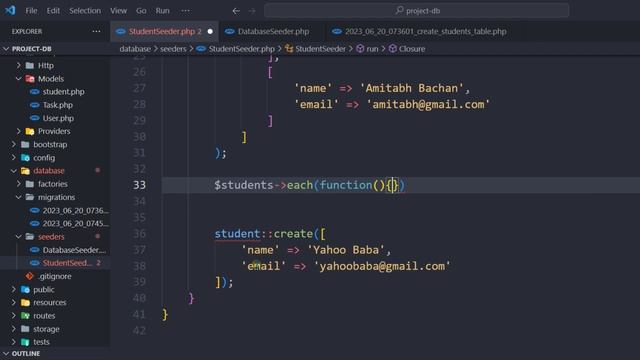Viewport: 640px width, 360px height.
Task: Open the Run menu
Action: pyautogui.click(x=162, y=11)
